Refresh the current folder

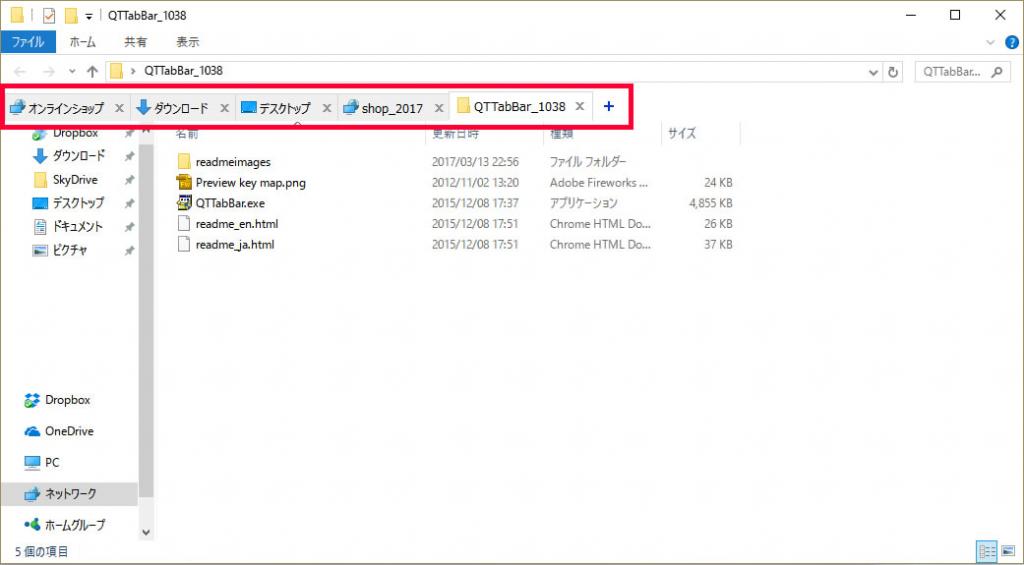tap(893, 72)
